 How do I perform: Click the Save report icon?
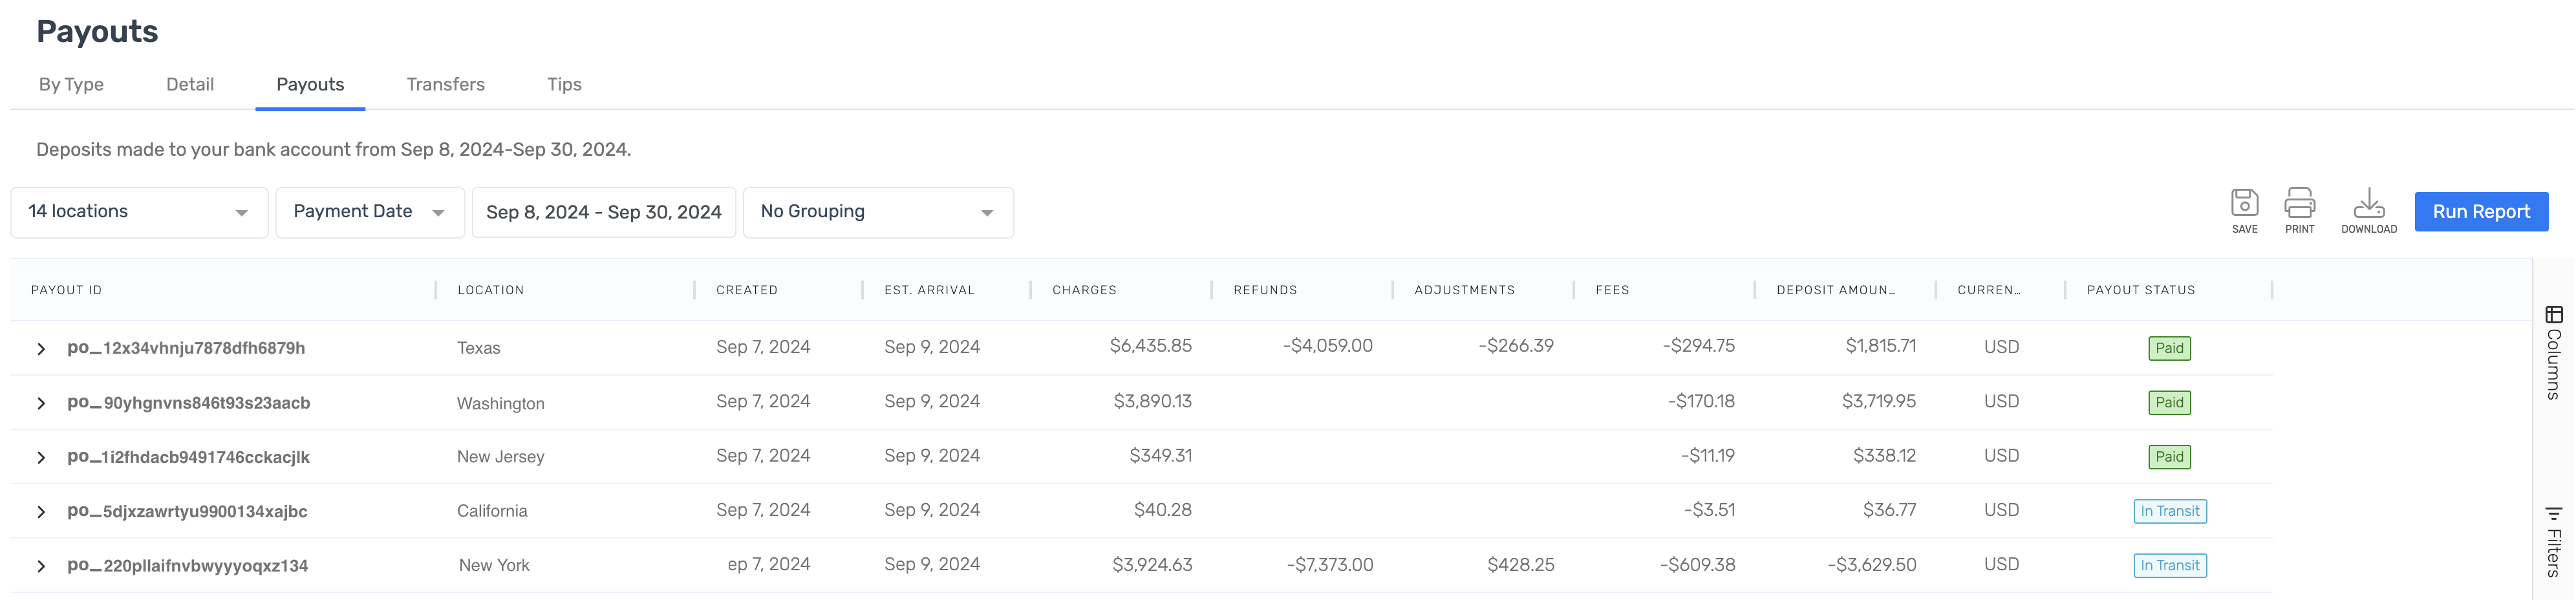2244,211
